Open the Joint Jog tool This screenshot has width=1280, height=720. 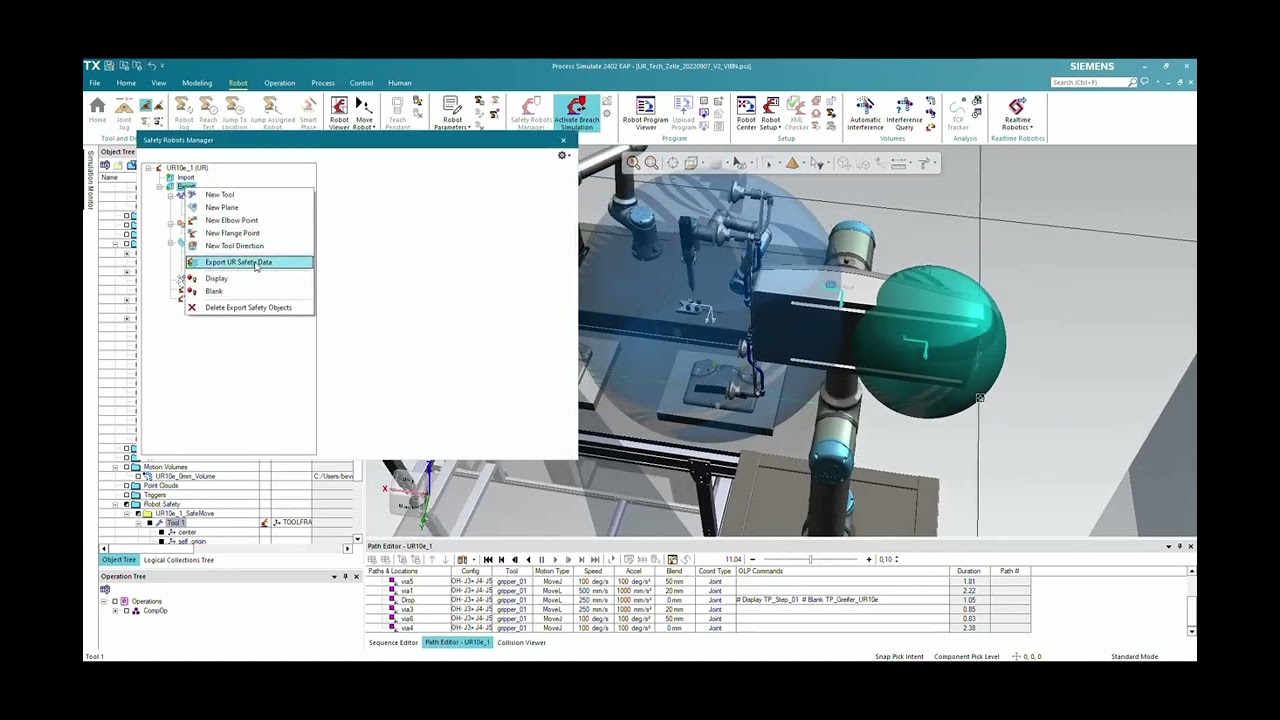pos(124,113)
